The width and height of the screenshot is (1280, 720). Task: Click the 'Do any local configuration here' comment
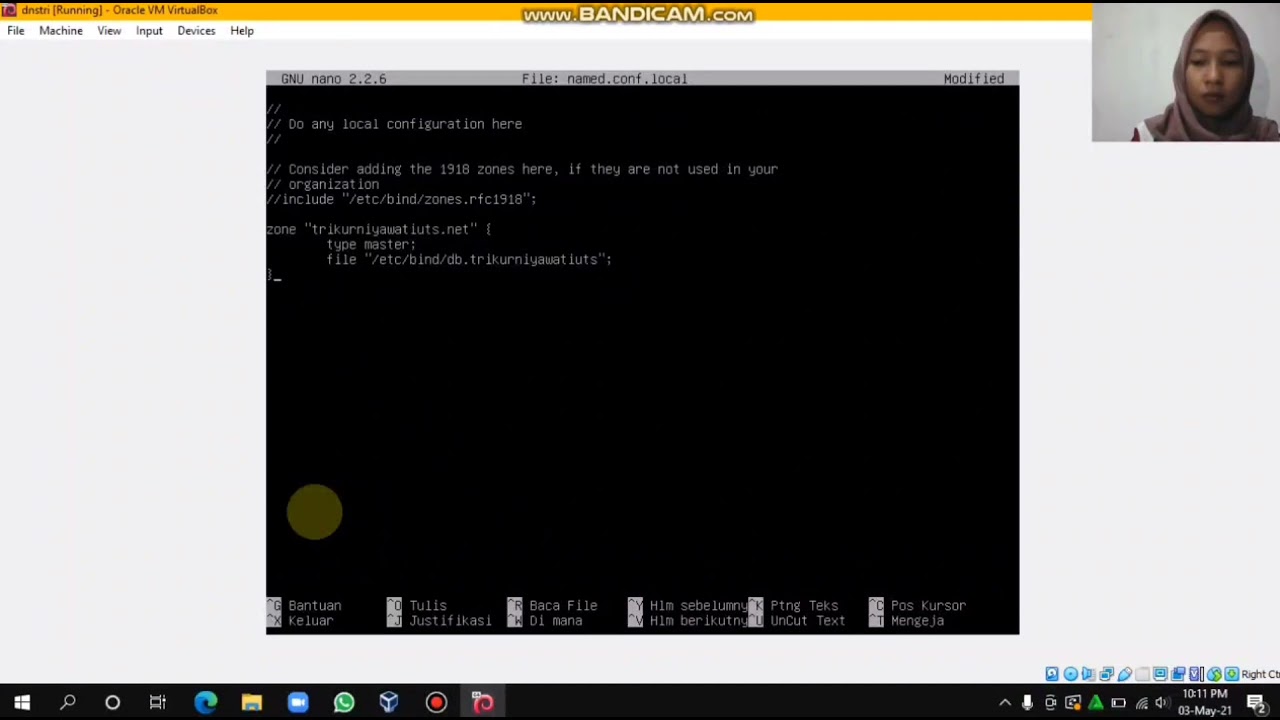pos(394,124)
